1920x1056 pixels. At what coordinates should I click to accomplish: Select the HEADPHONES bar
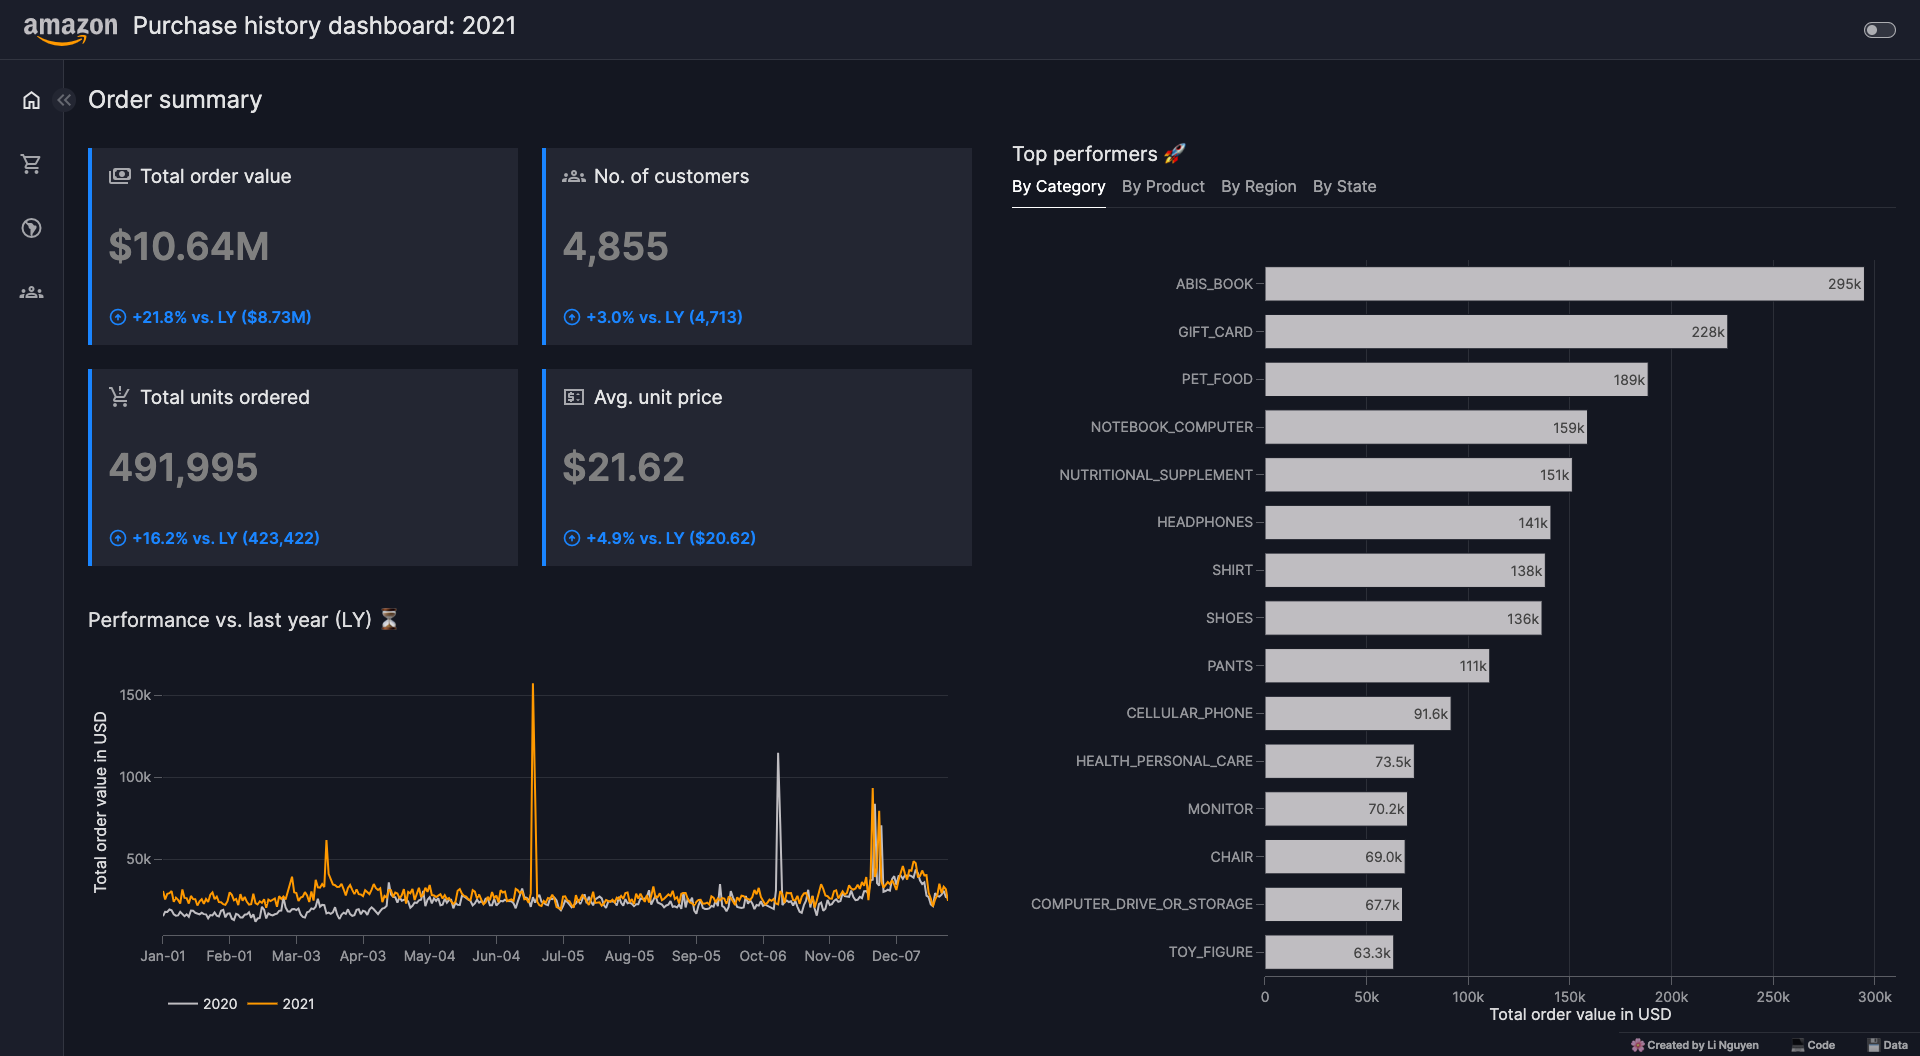point(1408,523)
